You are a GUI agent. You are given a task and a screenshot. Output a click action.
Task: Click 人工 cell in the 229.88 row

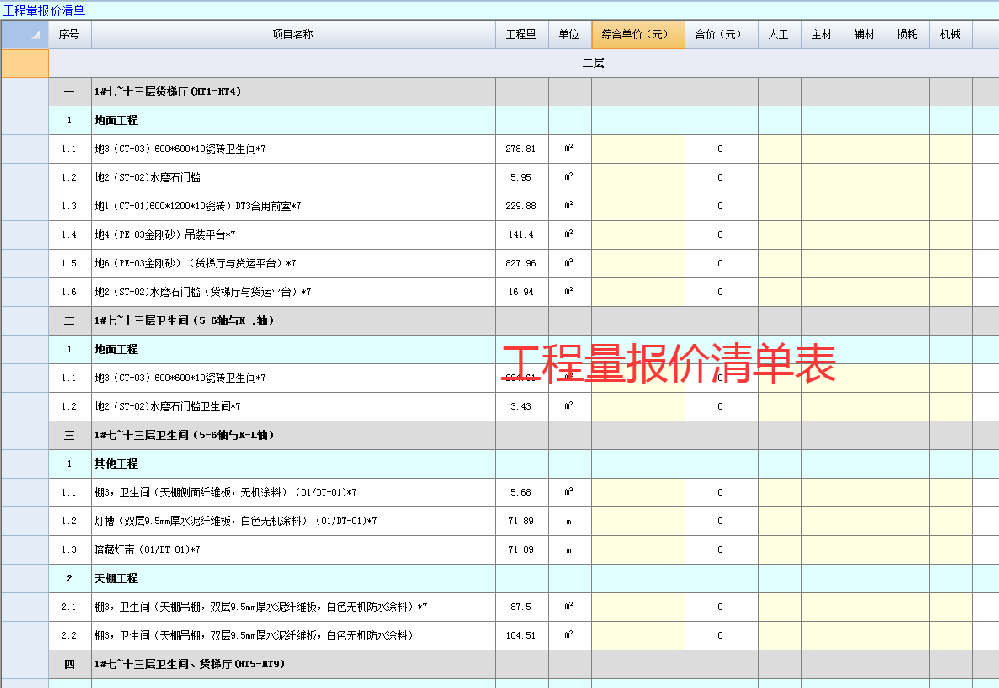pos(780,206)
